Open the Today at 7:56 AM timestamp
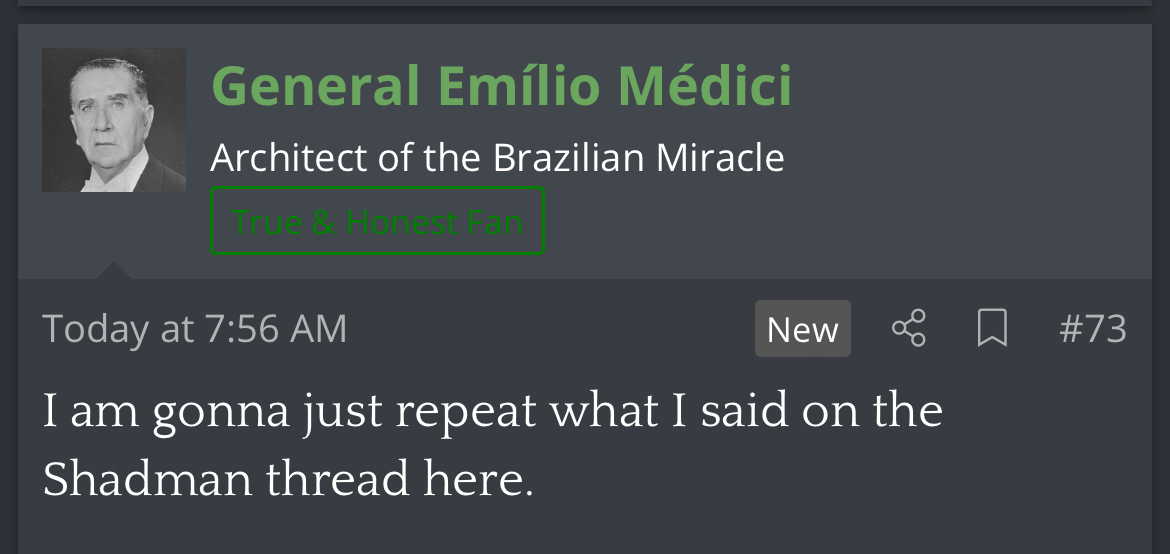 (195, 329)
